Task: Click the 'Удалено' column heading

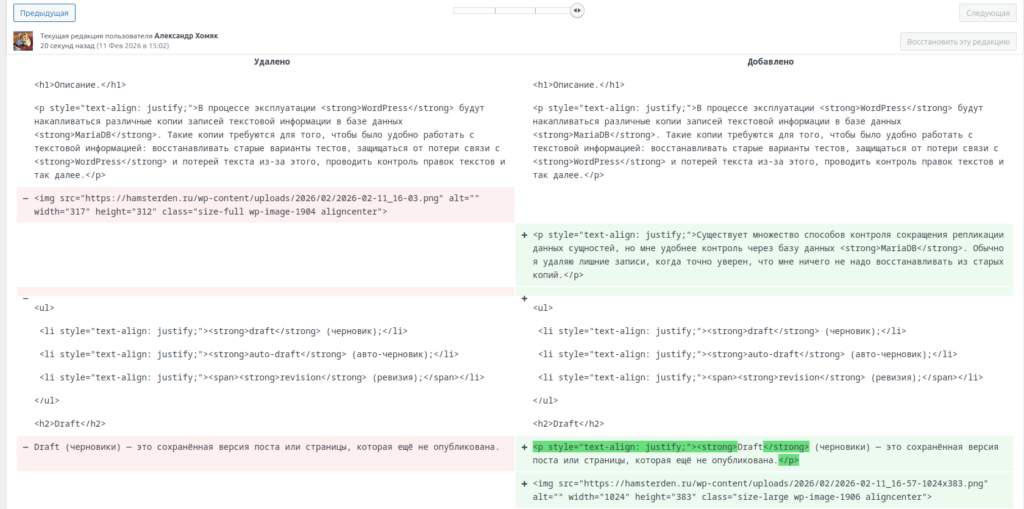Action: point(271,62)
